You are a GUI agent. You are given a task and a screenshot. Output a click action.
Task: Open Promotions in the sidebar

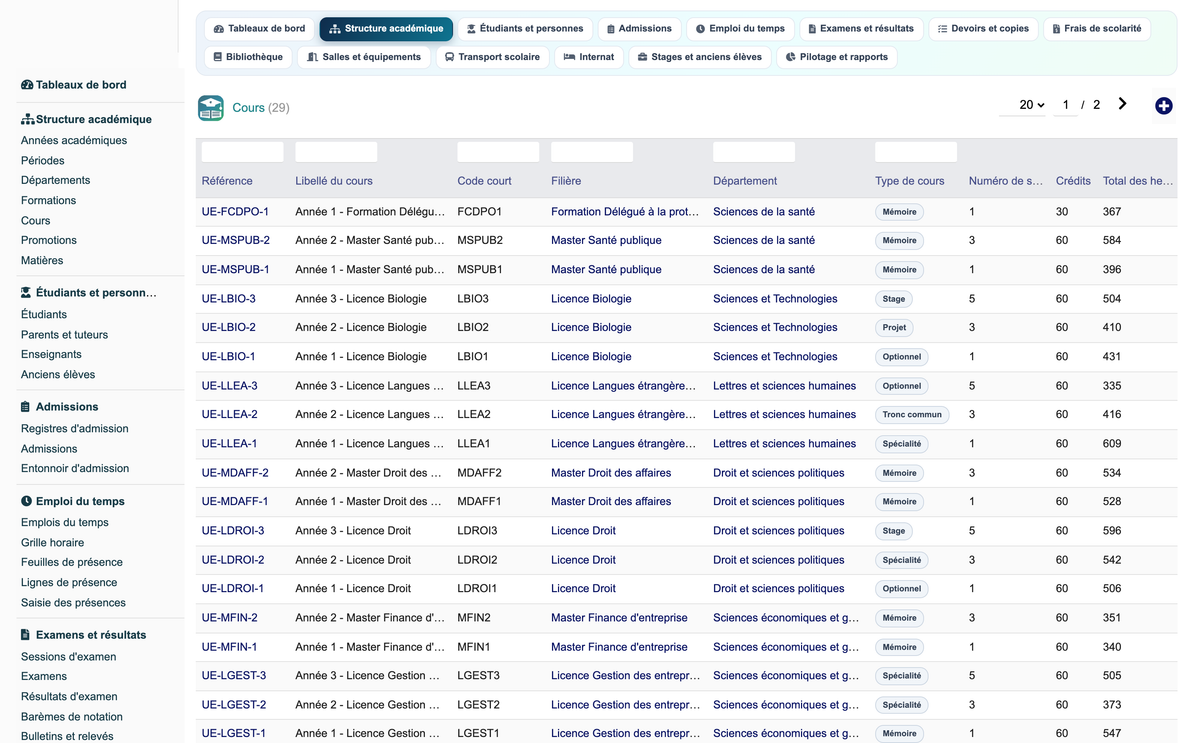[49, 241]
